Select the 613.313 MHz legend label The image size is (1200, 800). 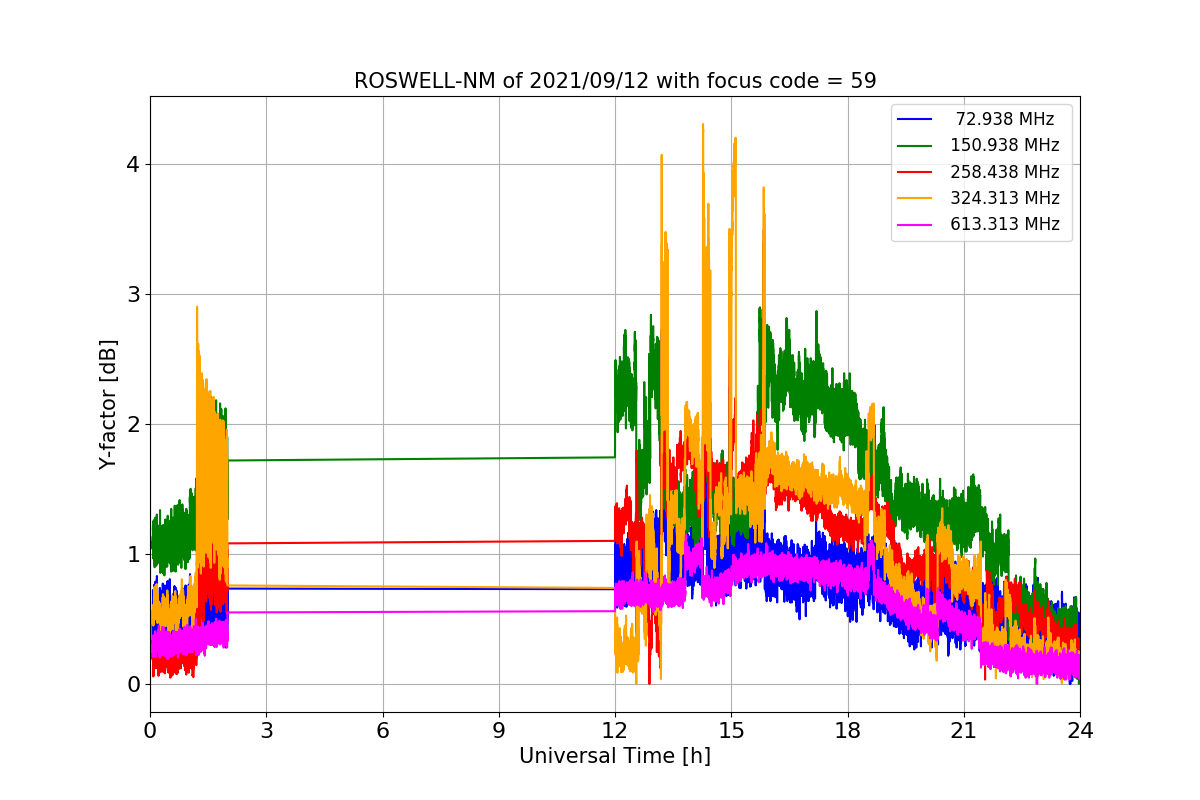pos(1005,224)
